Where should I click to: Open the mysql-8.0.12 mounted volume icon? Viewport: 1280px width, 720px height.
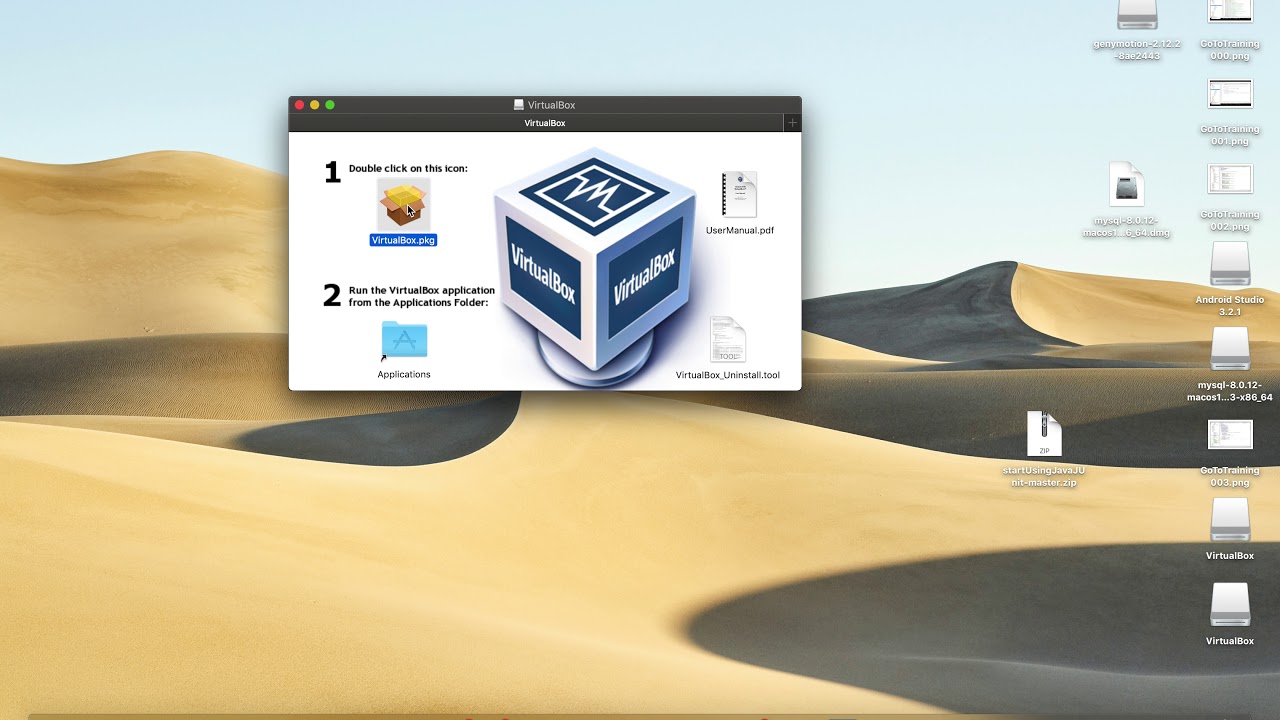(x=1230, y=350)
